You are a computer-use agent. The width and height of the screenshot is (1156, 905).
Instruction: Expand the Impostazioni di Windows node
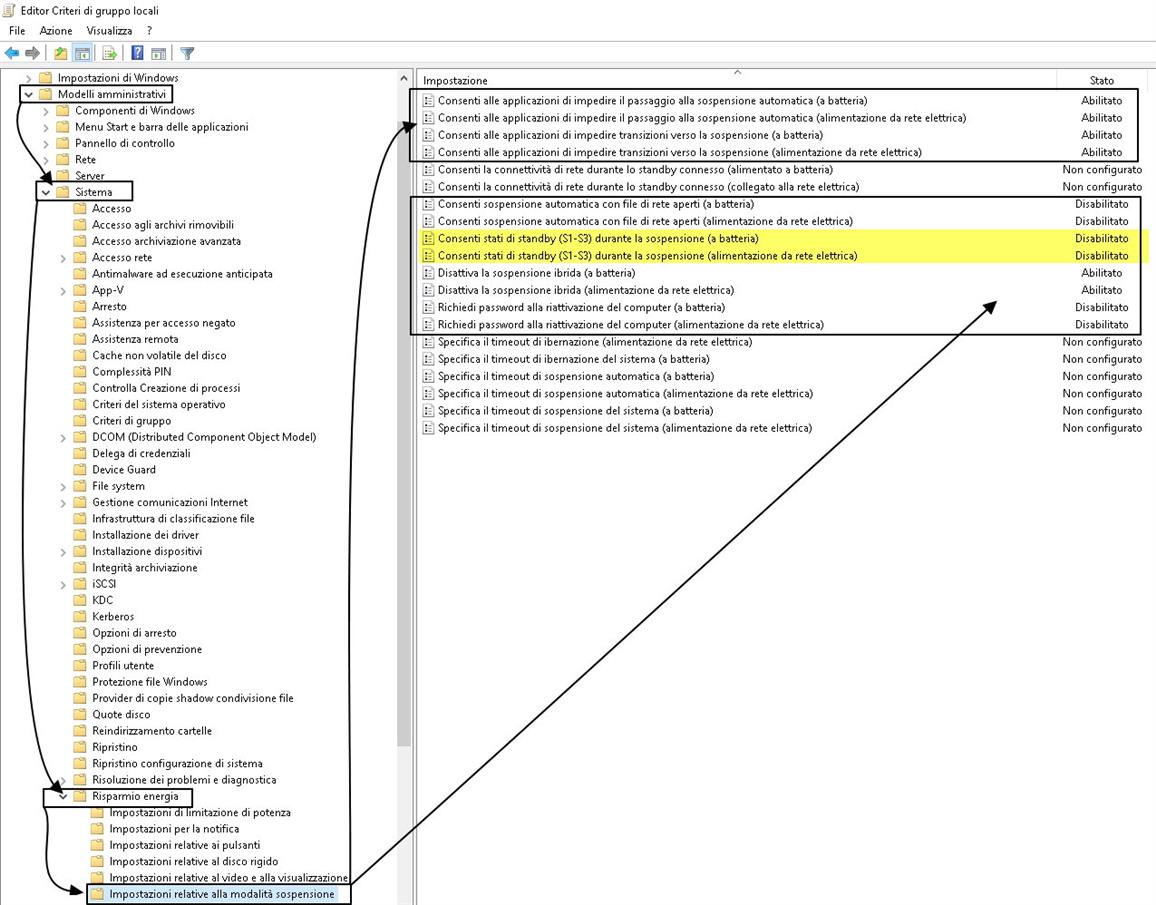click(29, 78)
